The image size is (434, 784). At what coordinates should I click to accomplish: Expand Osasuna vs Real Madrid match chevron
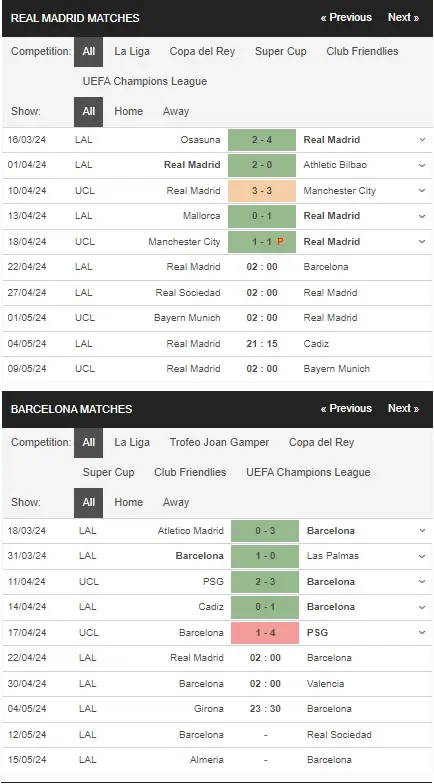pos(422,140)
